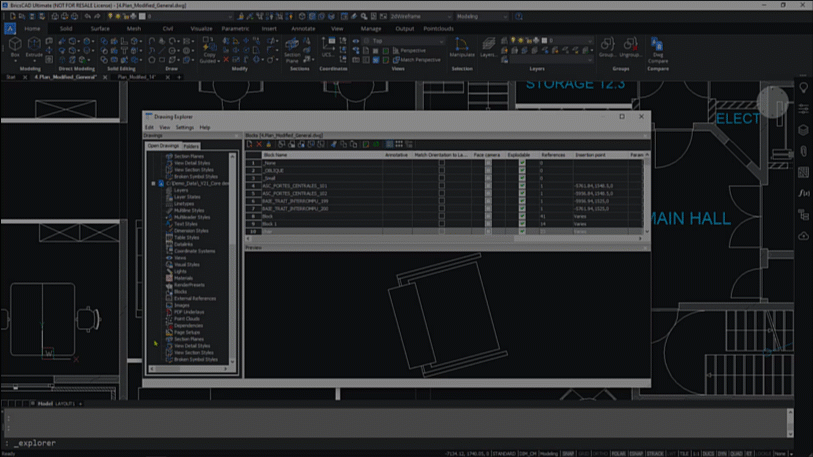This screenshot has height=457, width=813.
Task: Click the red Delete icon in Drawing Explorer
Action: 259,145
